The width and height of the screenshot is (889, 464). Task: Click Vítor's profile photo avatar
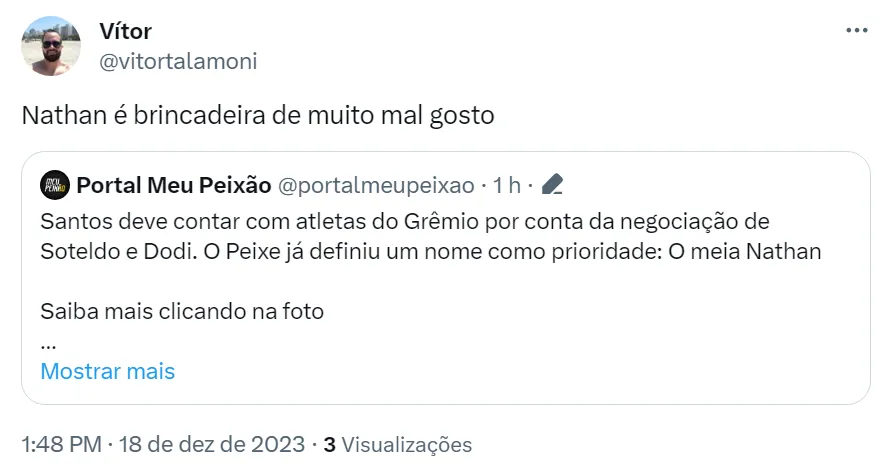[50, 46]
